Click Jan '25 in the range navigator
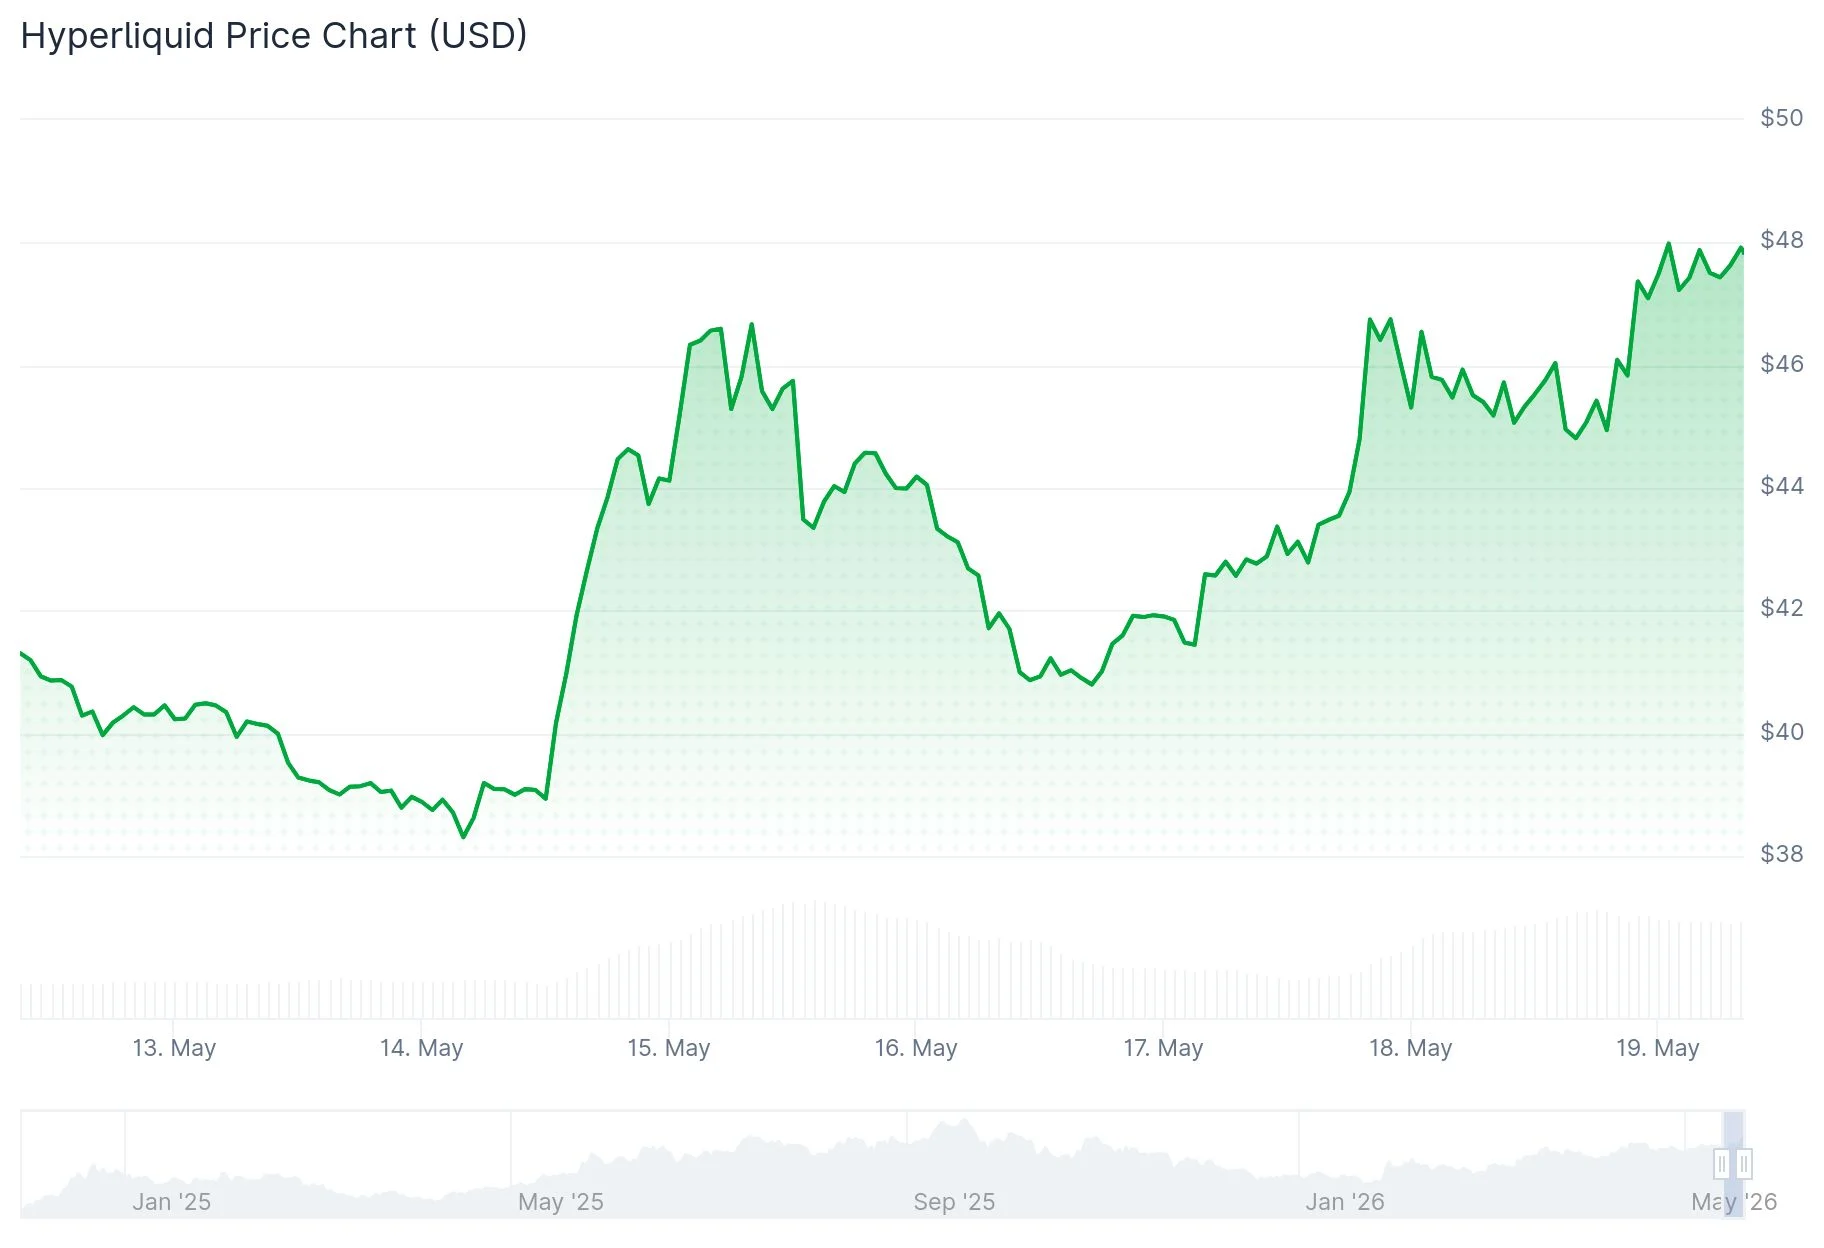Screen dimensions: 1824x1248 point(172,1202)
